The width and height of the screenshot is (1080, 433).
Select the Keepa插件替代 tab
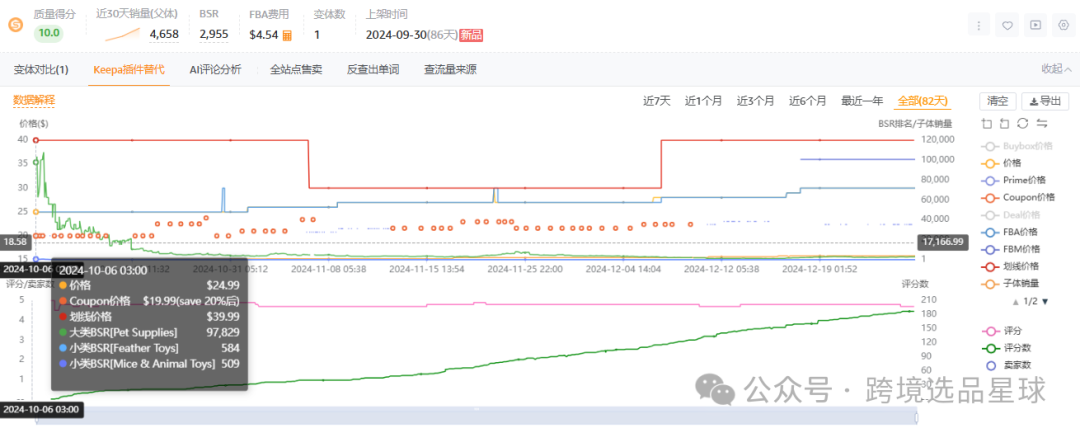[x=129, y=70]
